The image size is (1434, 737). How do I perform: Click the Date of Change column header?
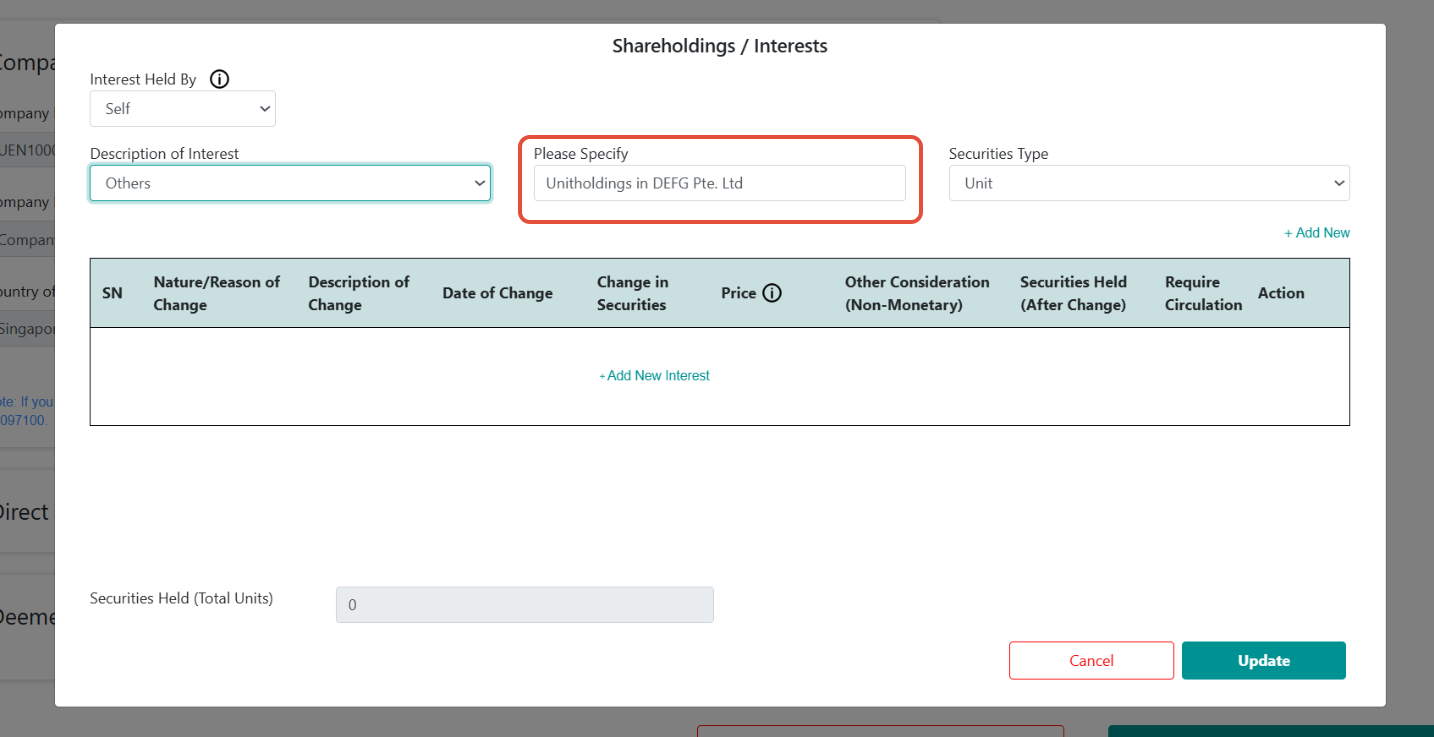pos(498,293)
